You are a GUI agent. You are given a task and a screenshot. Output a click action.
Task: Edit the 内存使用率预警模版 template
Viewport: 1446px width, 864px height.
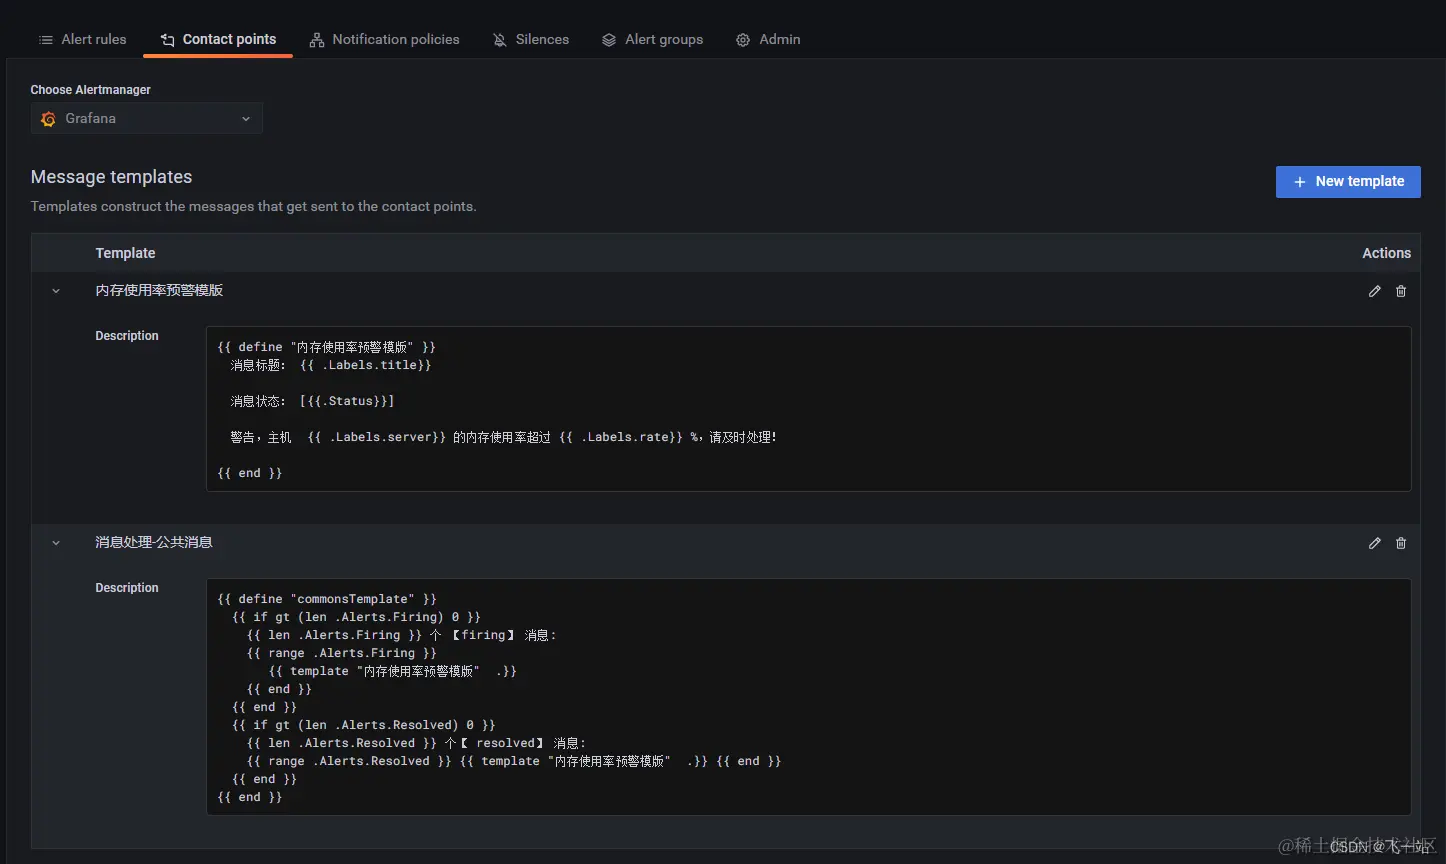[1375, 291]
